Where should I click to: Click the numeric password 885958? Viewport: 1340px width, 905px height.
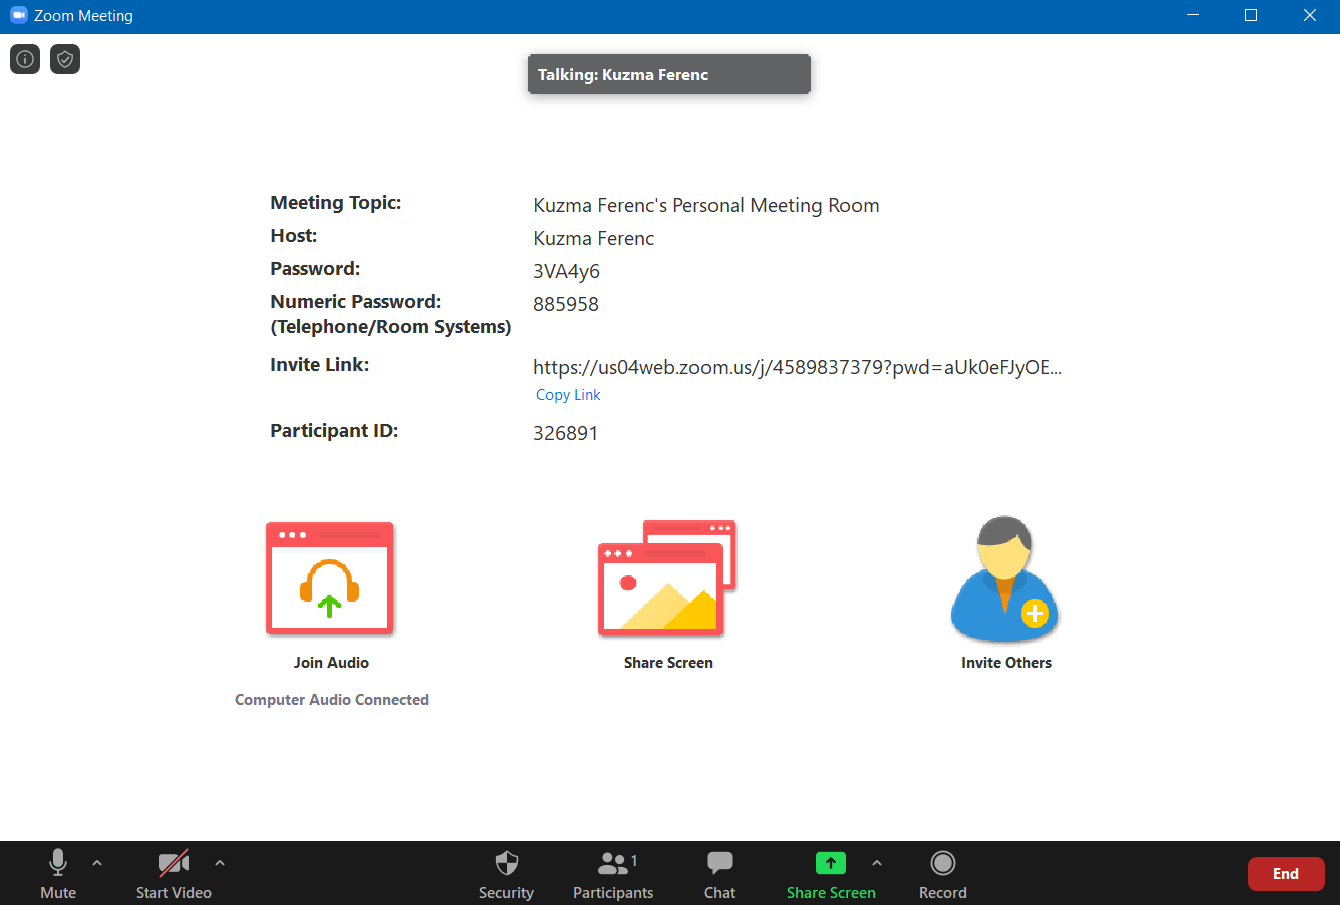[566, 304]
